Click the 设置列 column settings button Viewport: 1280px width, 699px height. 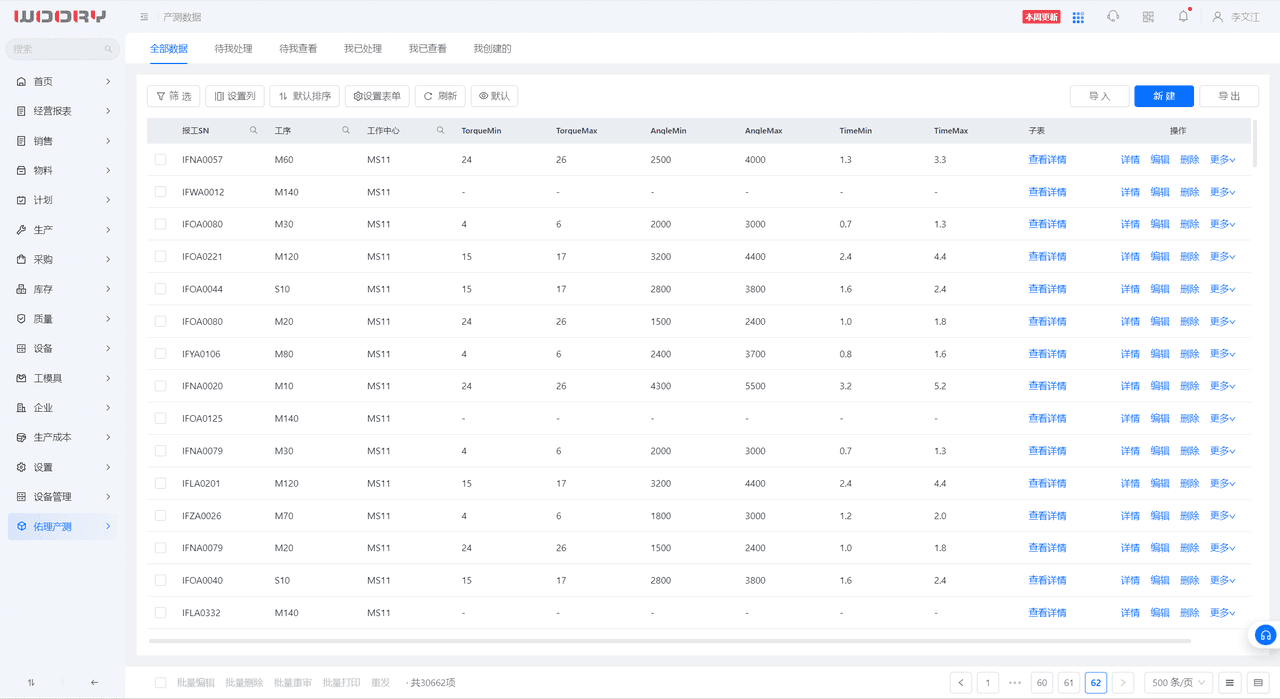coord(235,96)
